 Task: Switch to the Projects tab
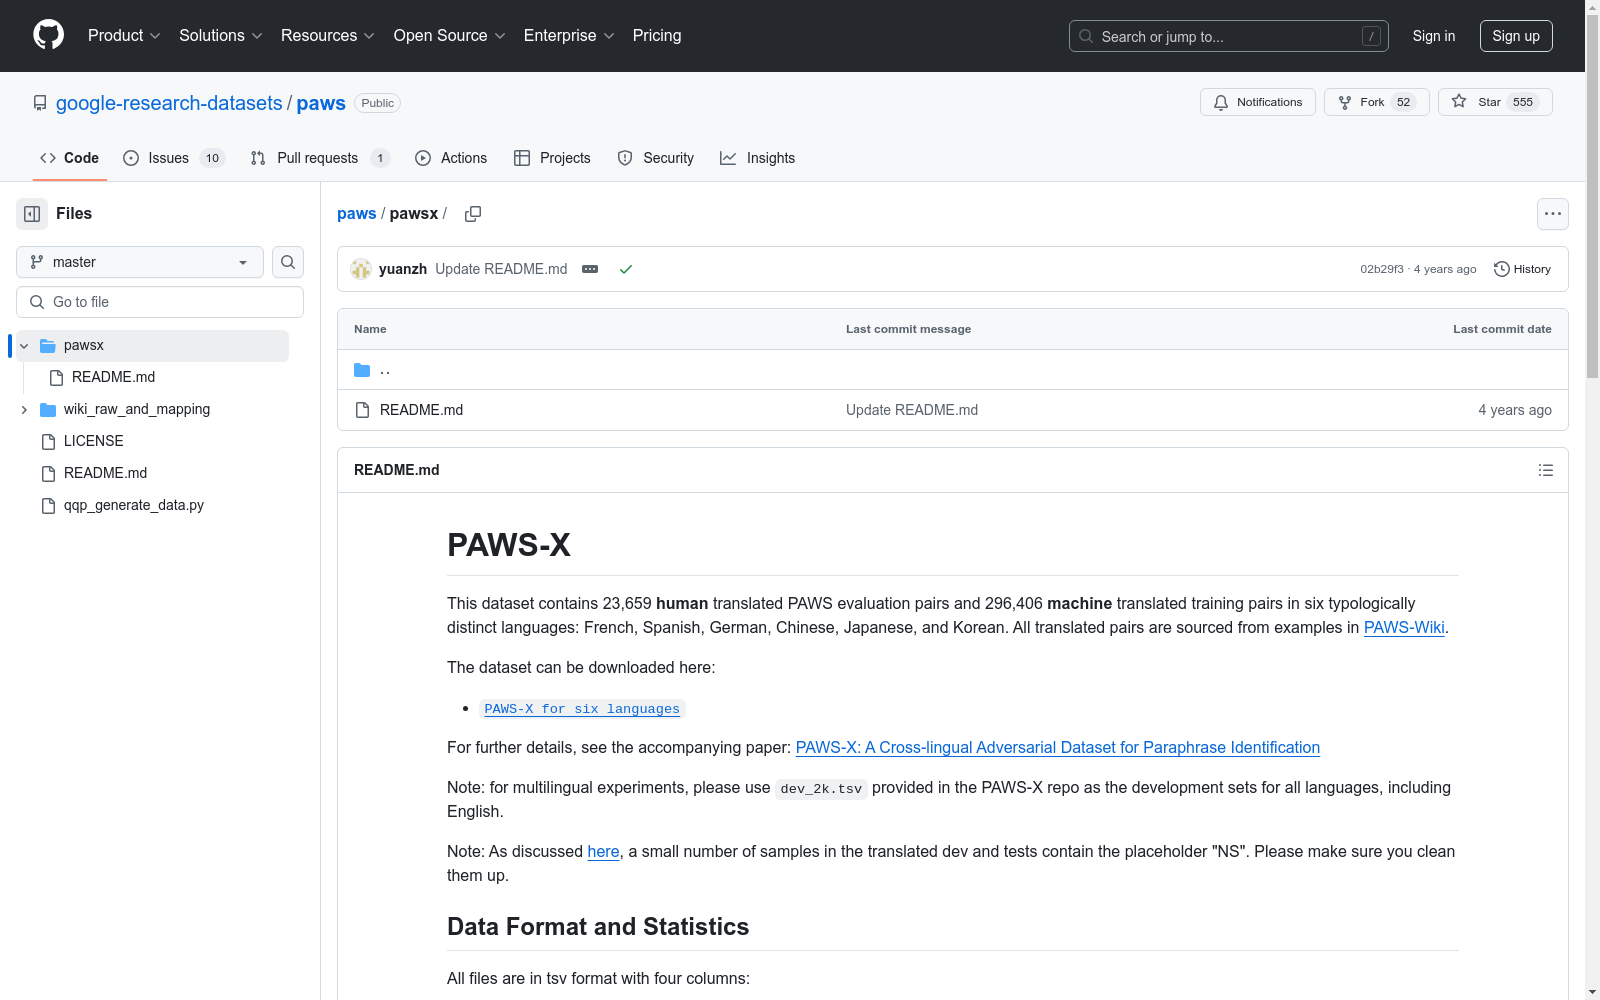(x=552, y=158)
